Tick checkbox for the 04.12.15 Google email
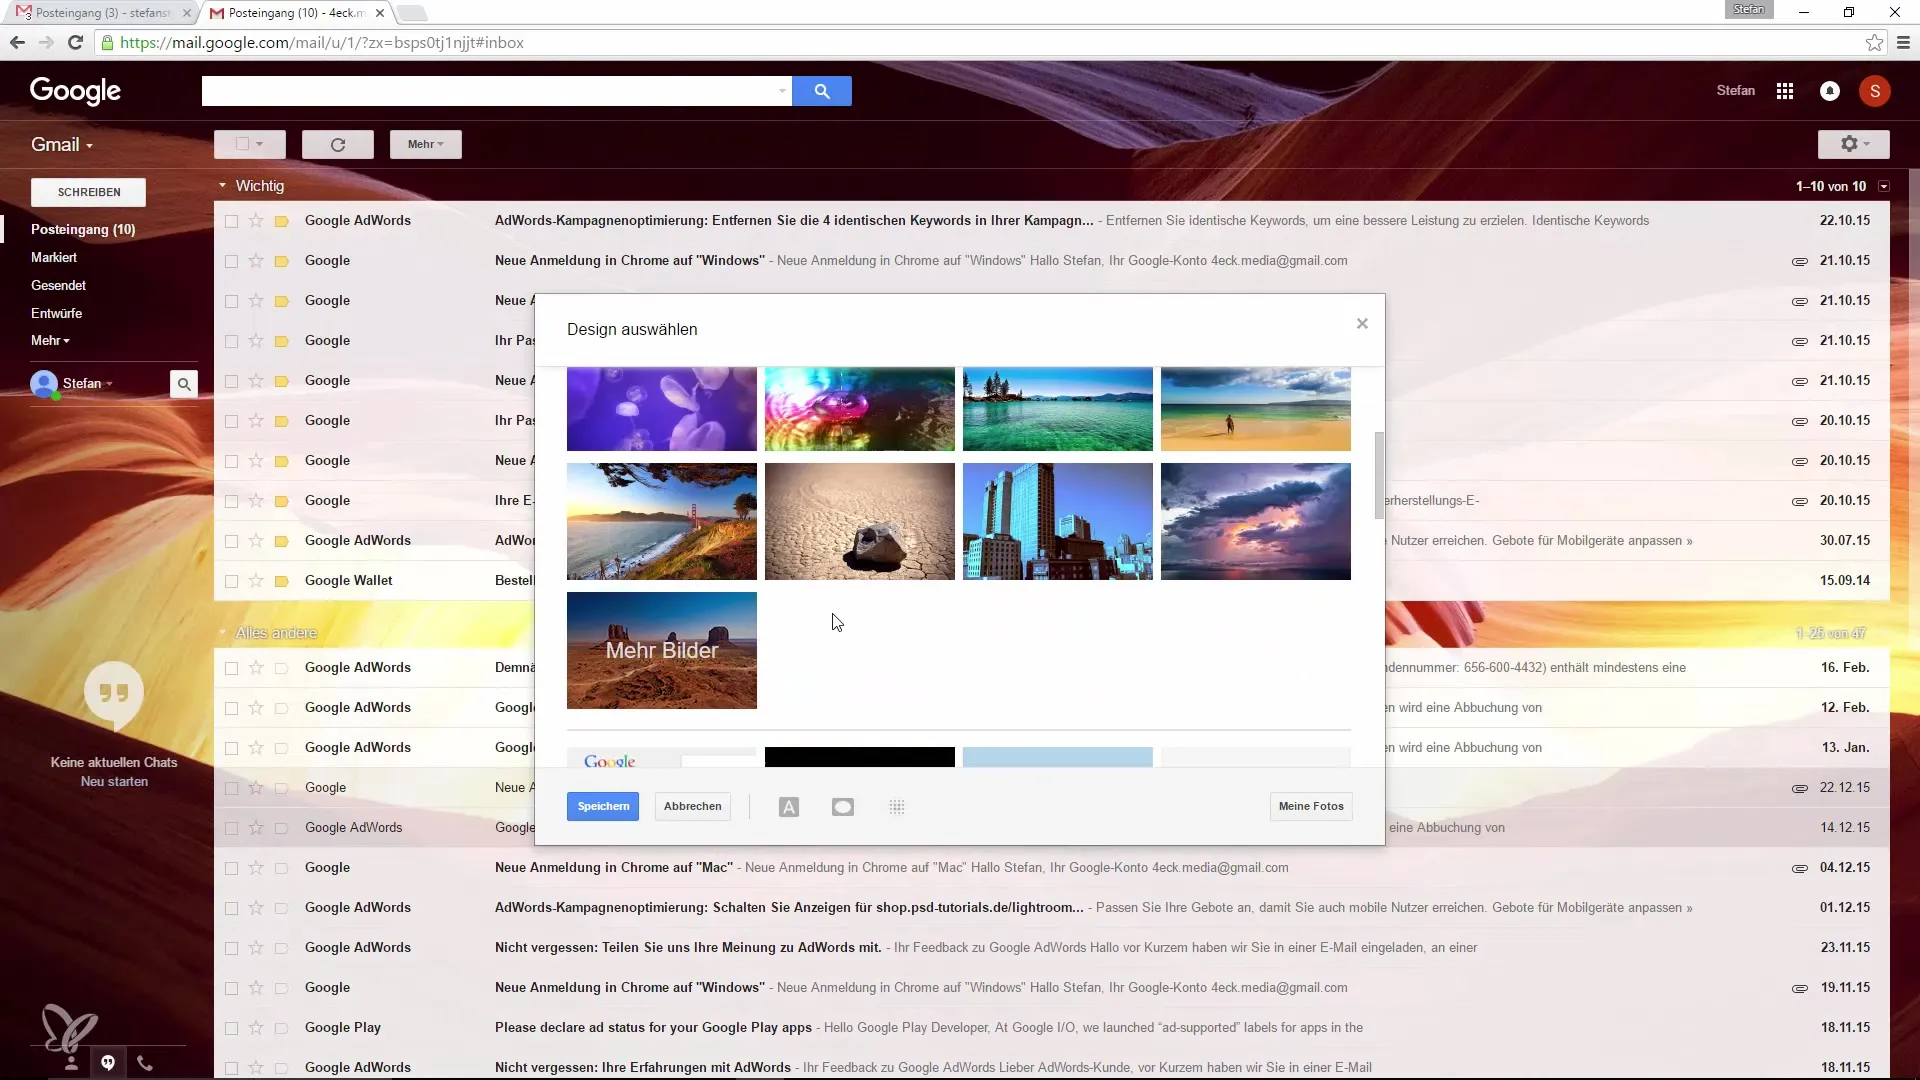Screen dimensions: 1920x1080 coord(231,868)
